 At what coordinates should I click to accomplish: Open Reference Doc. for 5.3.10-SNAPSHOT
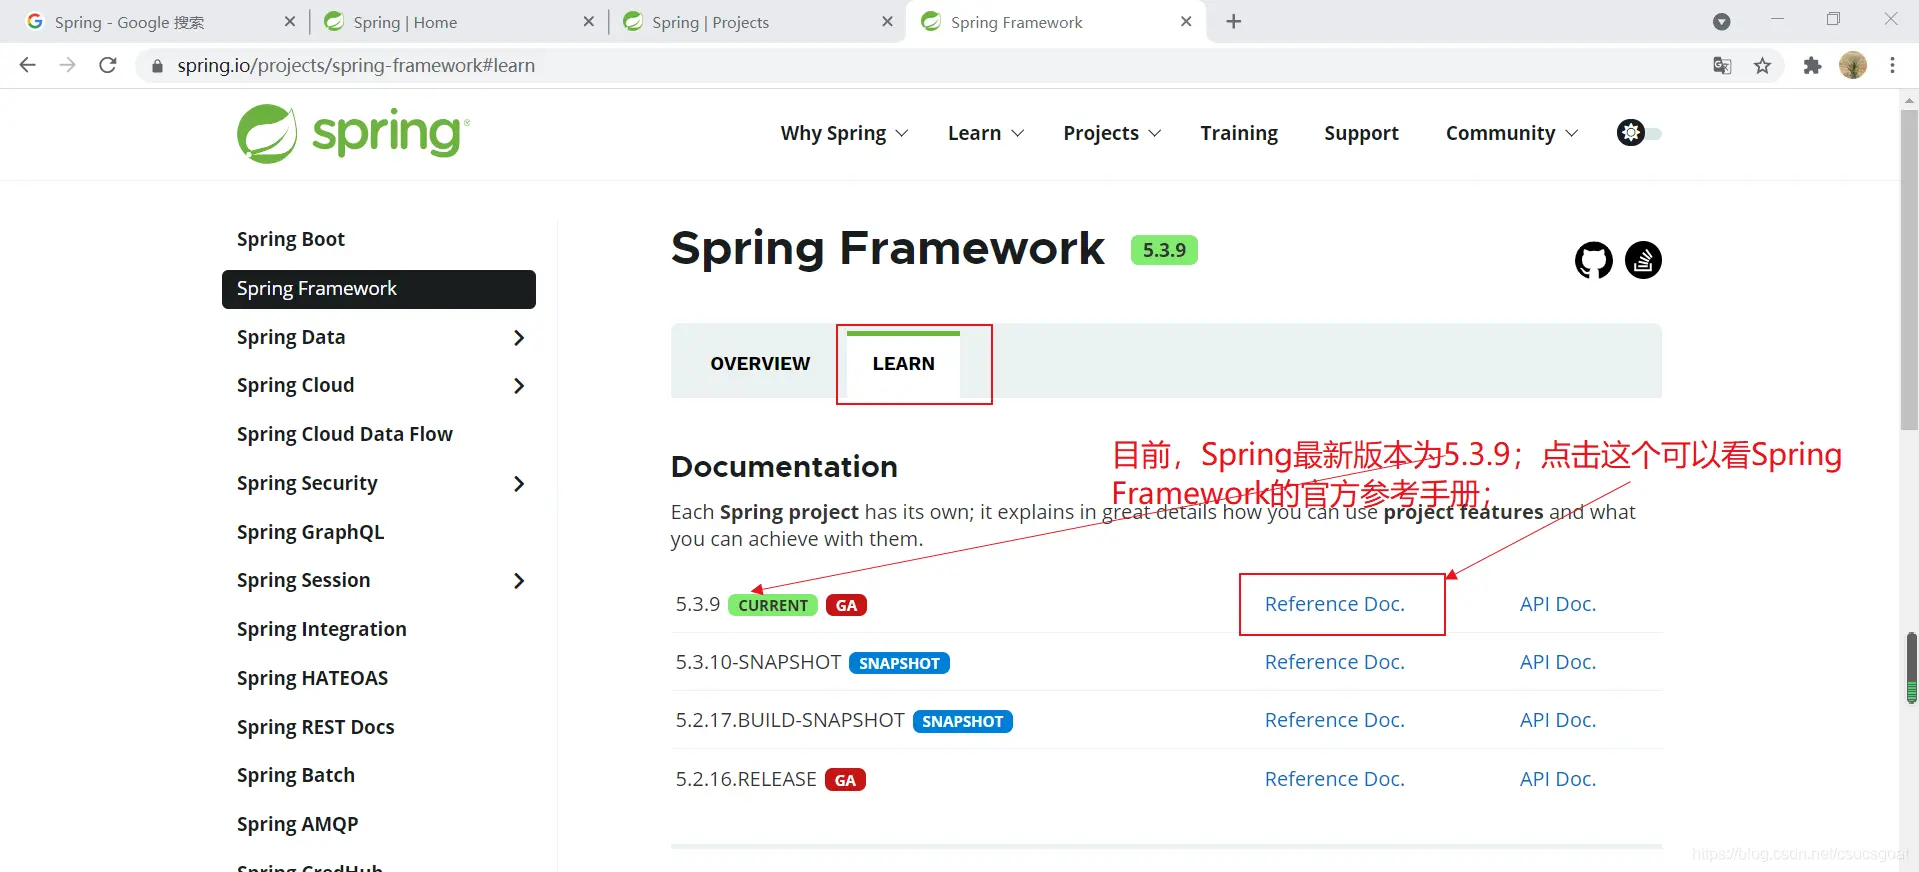point(1334,662)
